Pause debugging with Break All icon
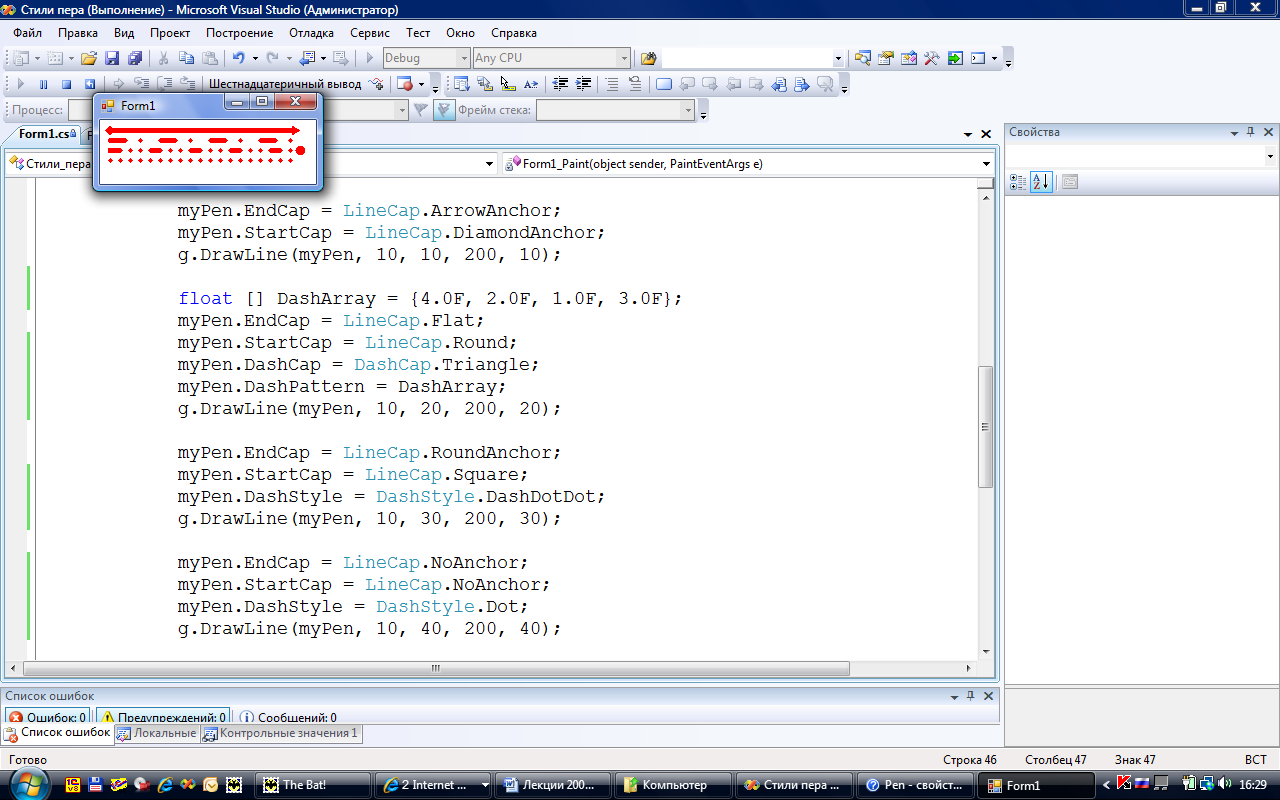Image resolution: width=1280 pixels, height=800 pixels. click(44, 84)
